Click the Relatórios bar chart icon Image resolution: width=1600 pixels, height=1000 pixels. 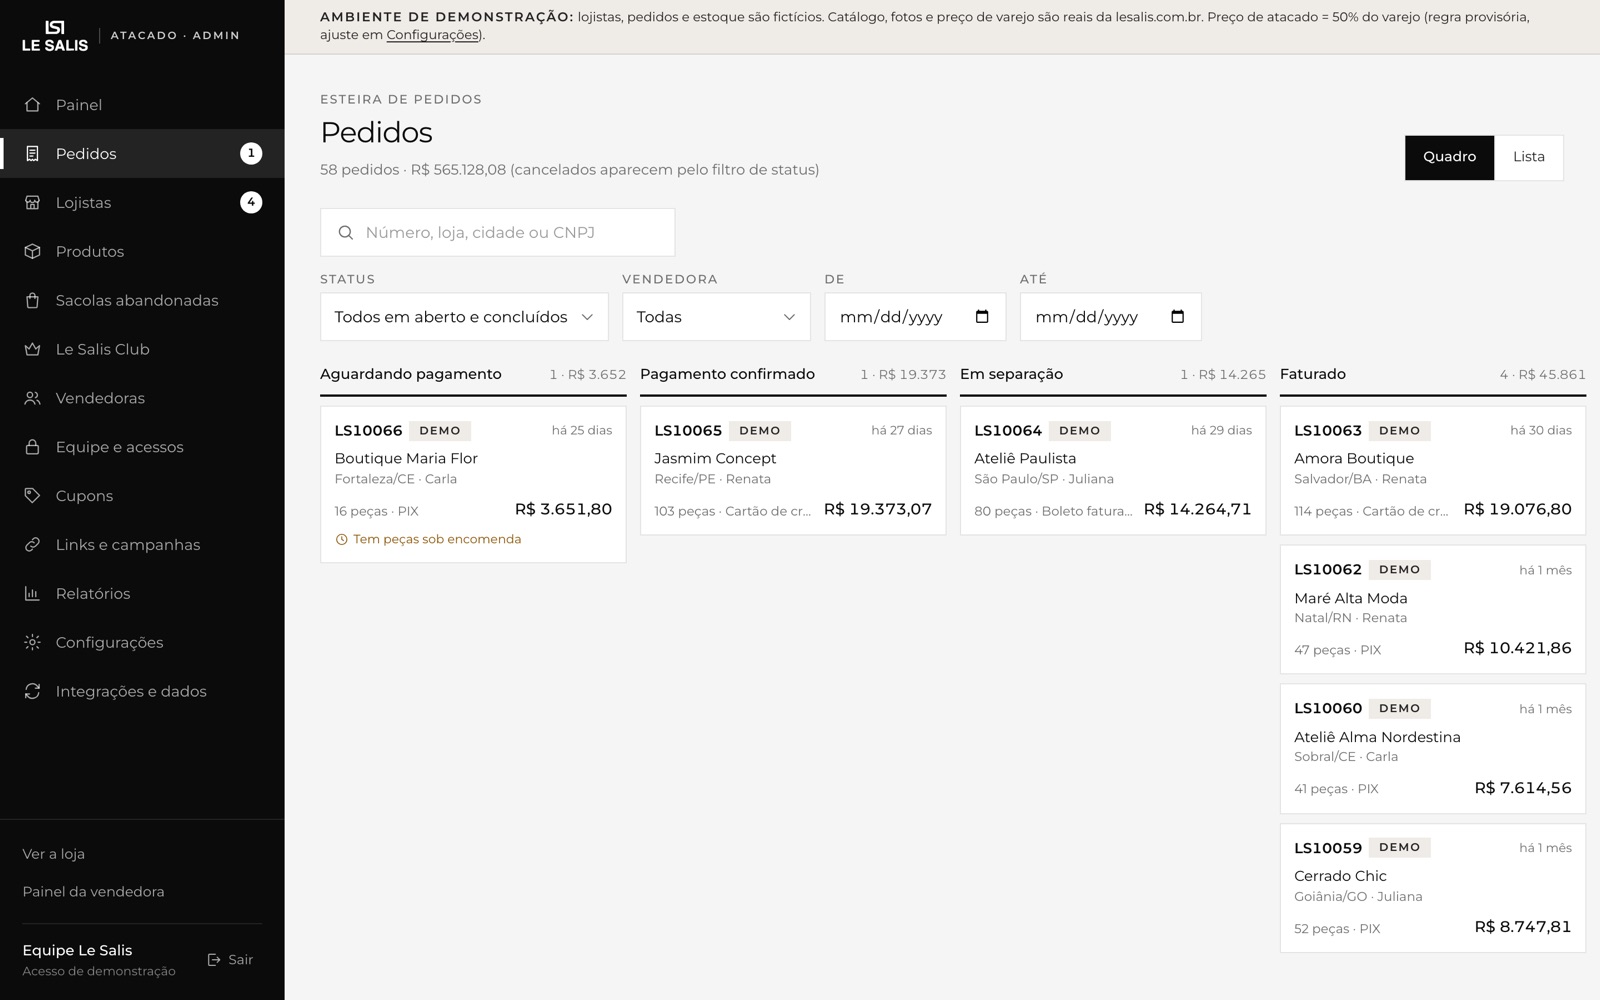tap(32, 594)
